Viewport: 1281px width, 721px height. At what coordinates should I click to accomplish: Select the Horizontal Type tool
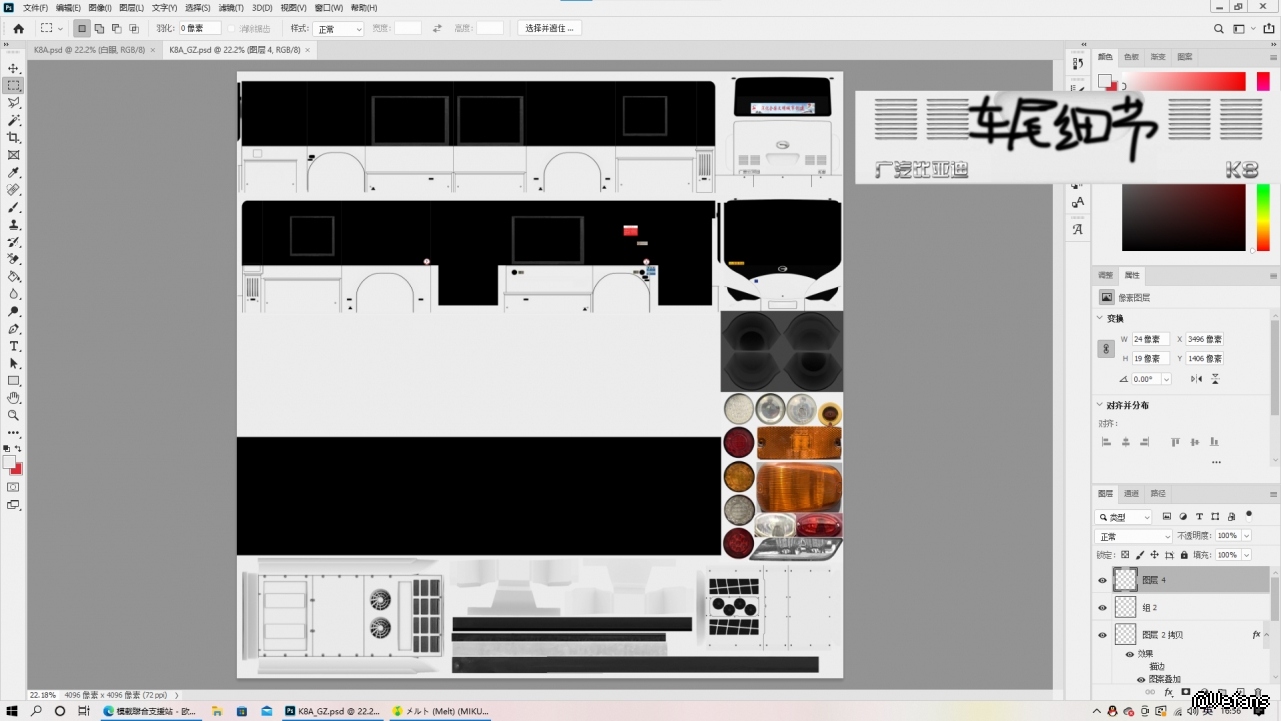pos(14,346)
